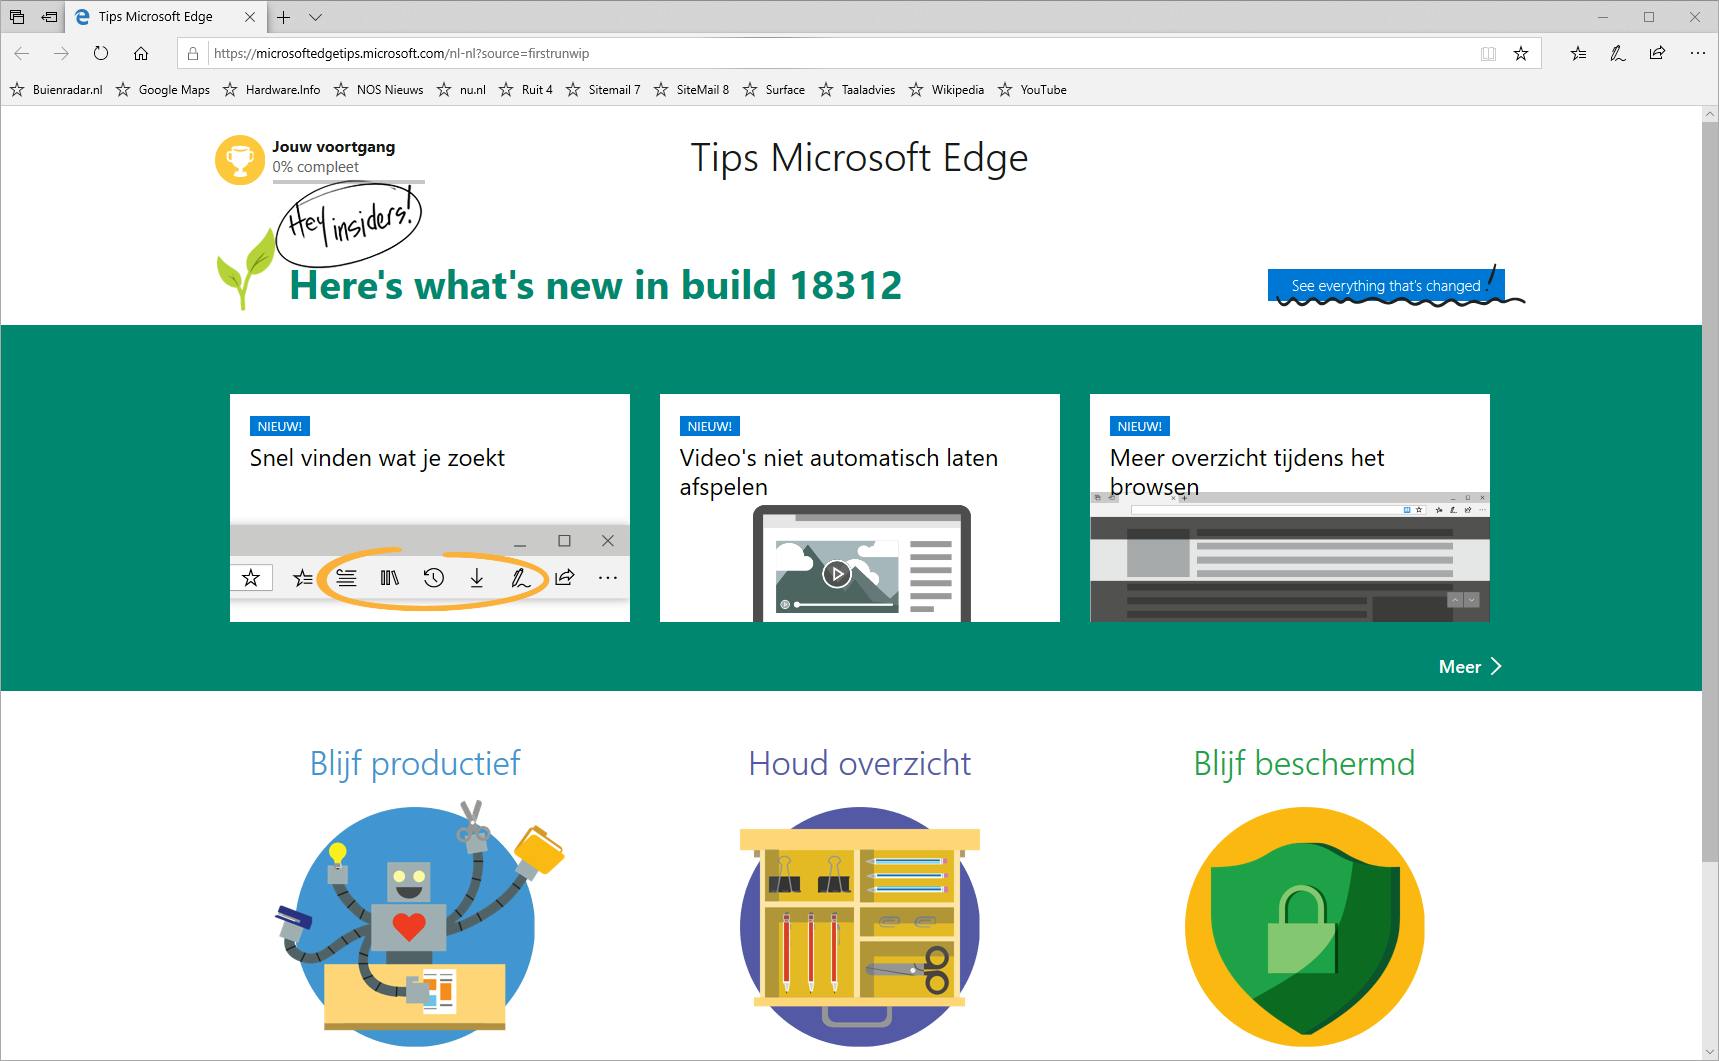Open Surface favorite
1719x1061 pixels.
tap(774, 90)
